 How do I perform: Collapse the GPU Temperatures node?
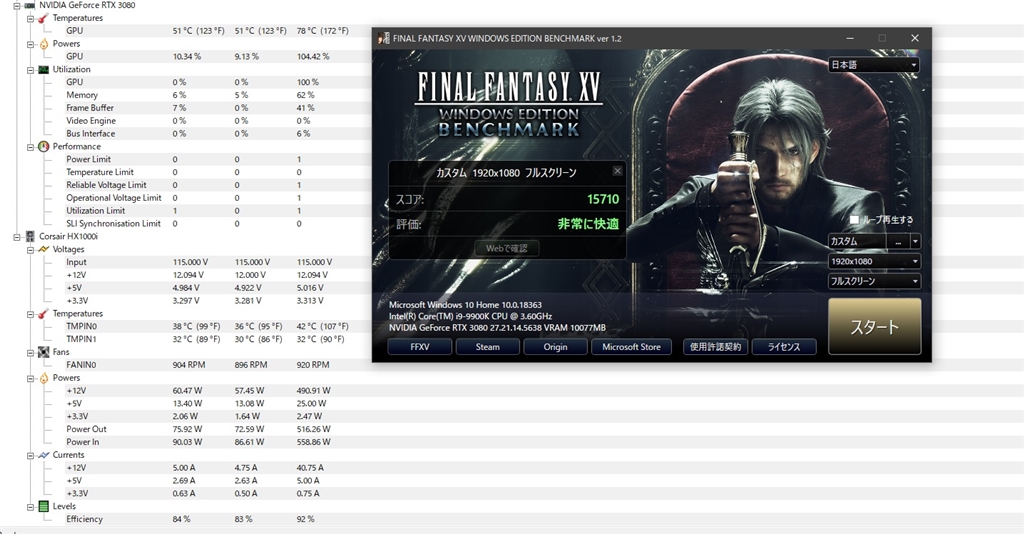coord(30,18)
